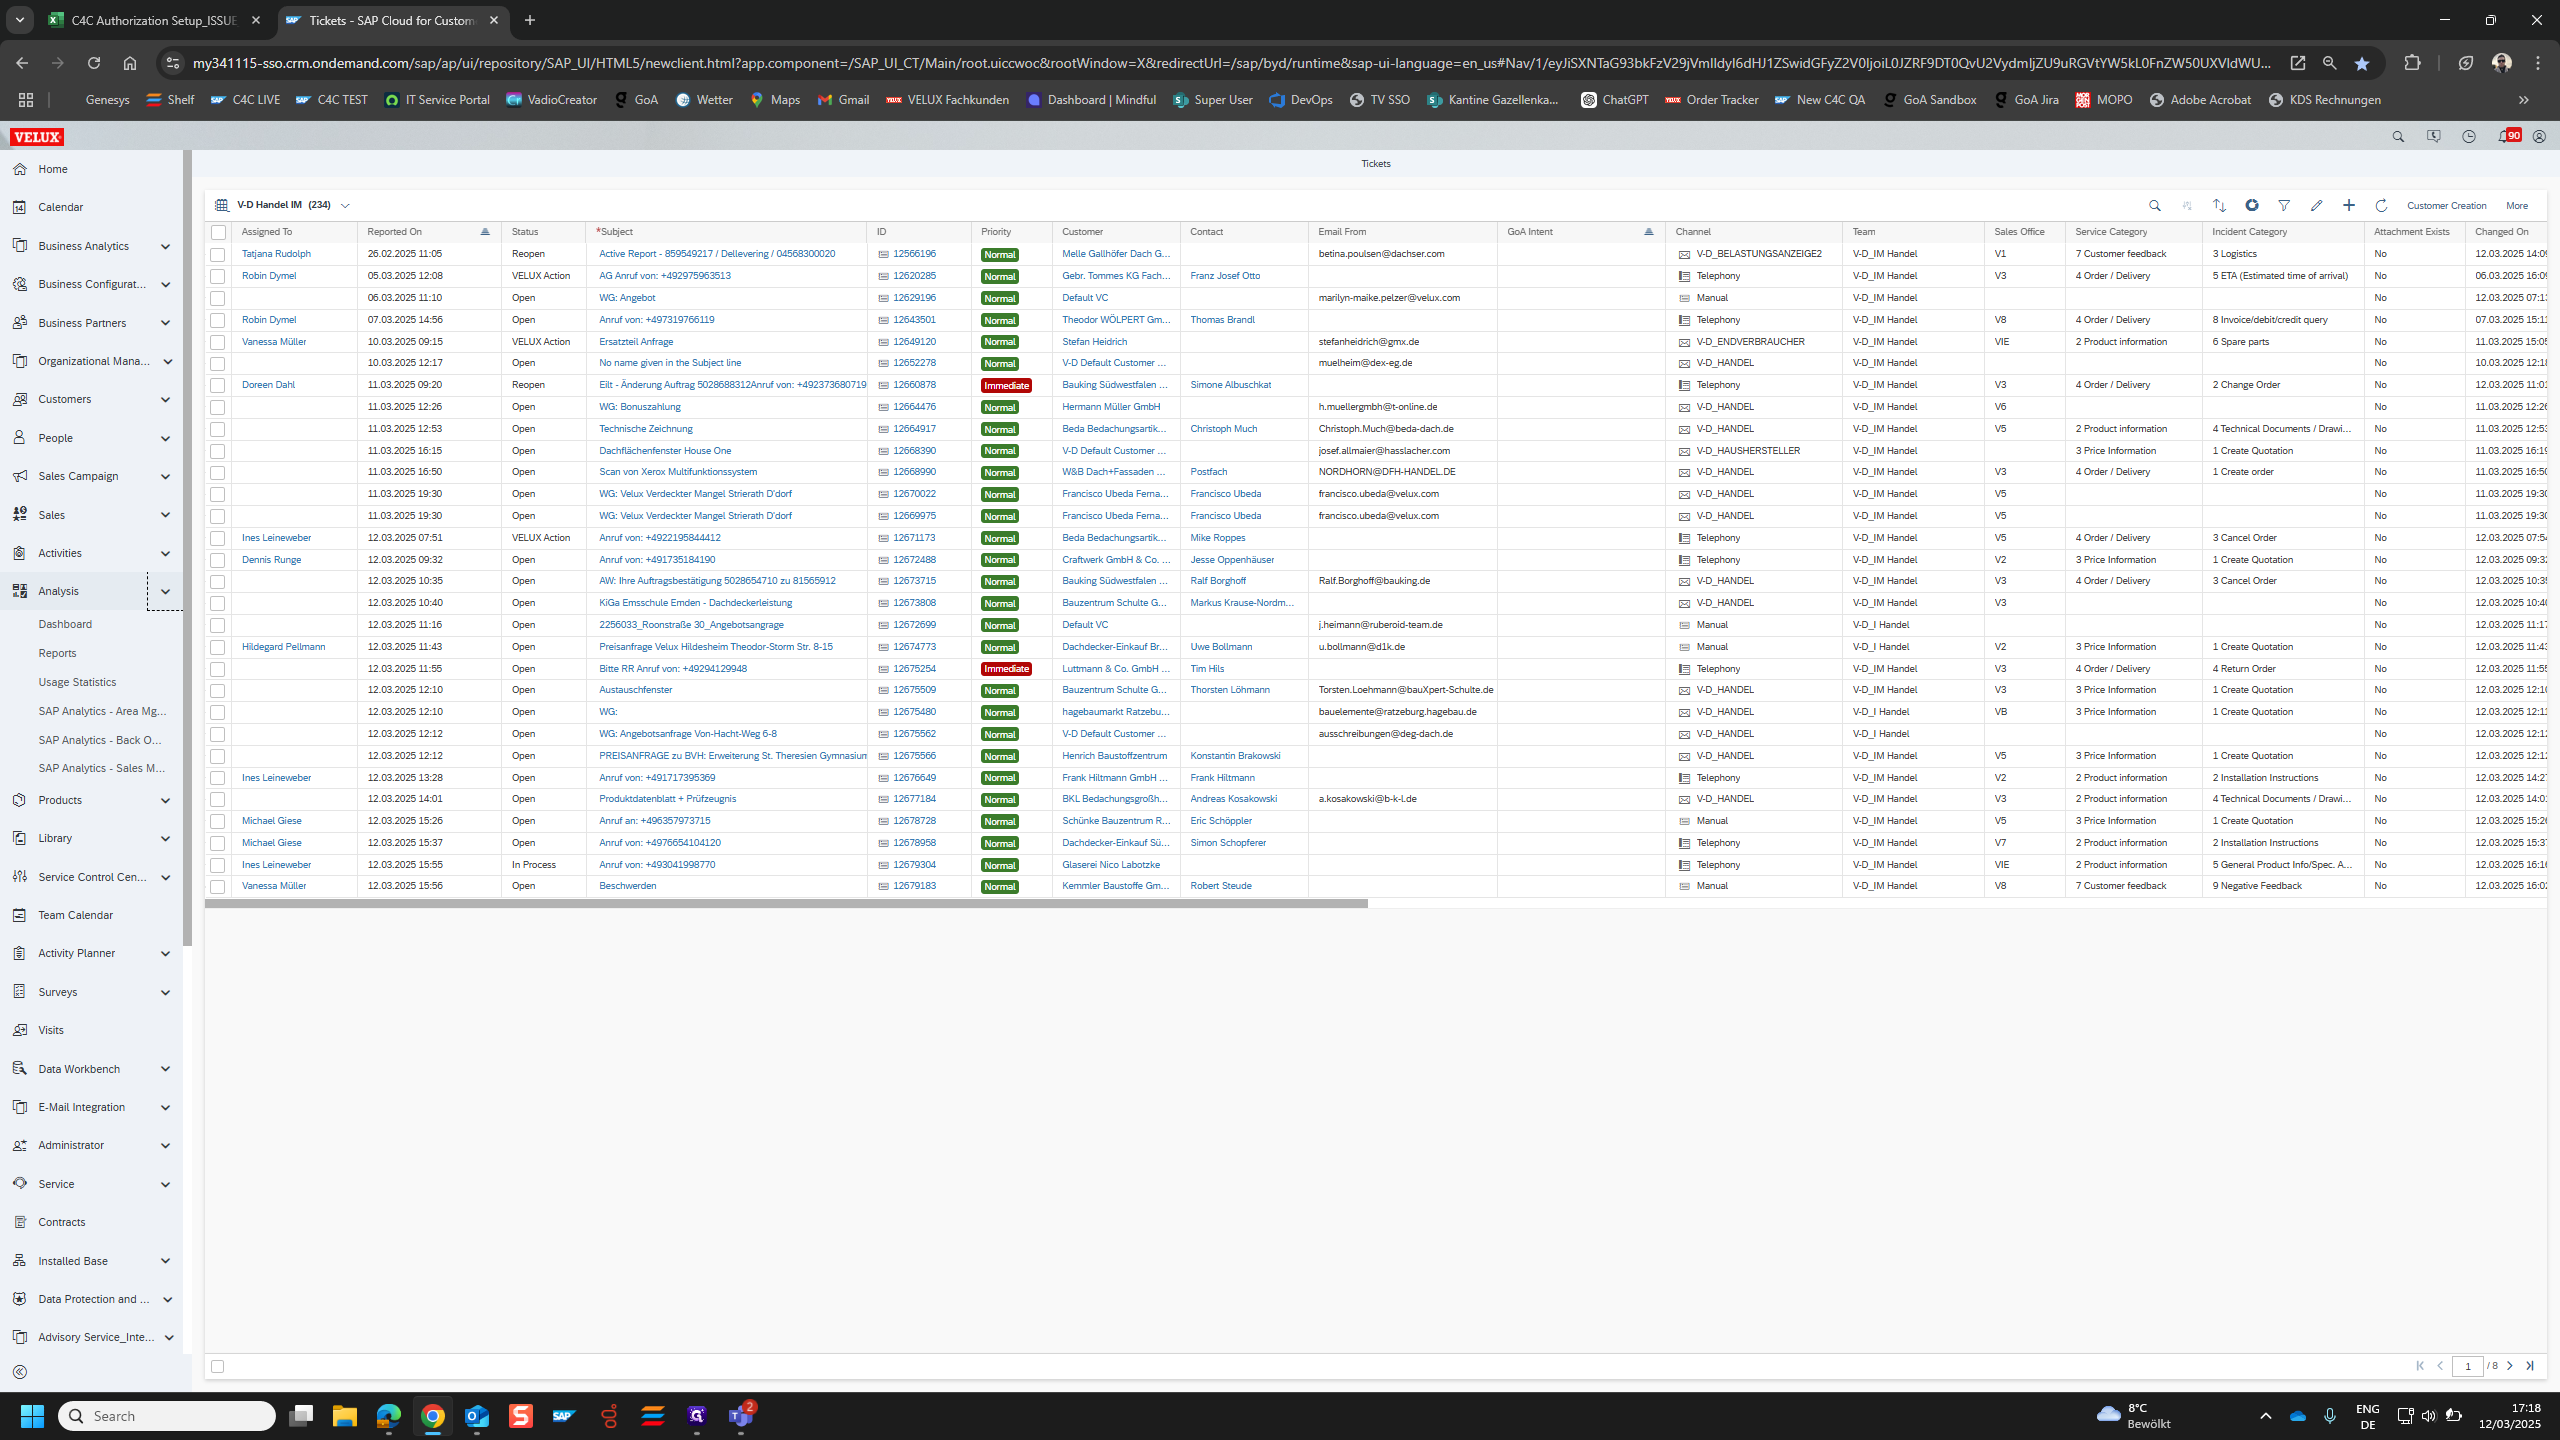Open the V-D Handel IM query dropdown

[345, 205]
